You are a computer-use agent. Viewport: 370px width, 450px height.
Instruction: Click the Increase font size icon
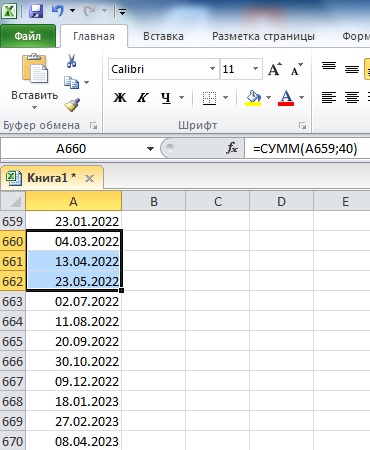[274, 69]
